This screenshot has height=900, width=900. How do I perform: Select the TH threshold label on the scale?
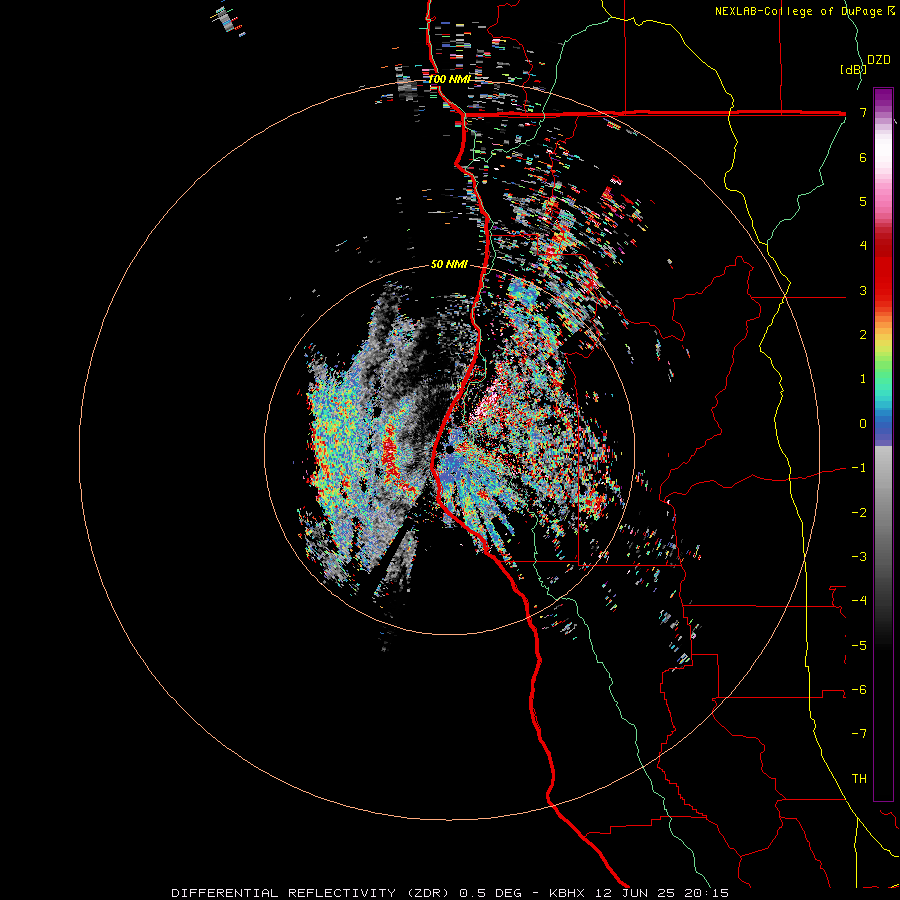859,779
